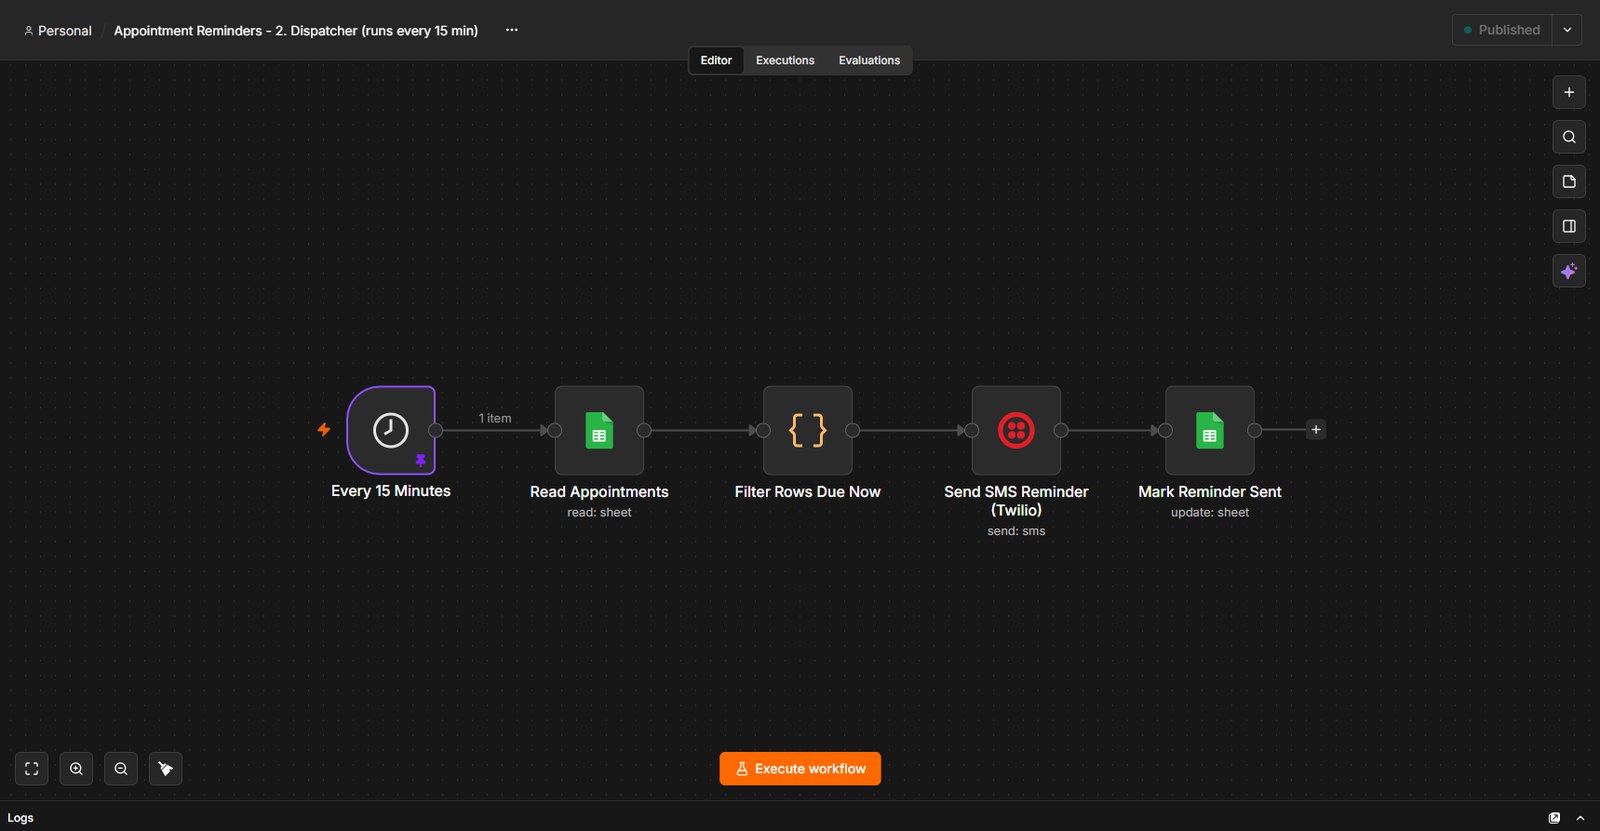Expand the Logs panel chevron
This screenshot has height=831, width=1600.
[x=1580, y=818]
